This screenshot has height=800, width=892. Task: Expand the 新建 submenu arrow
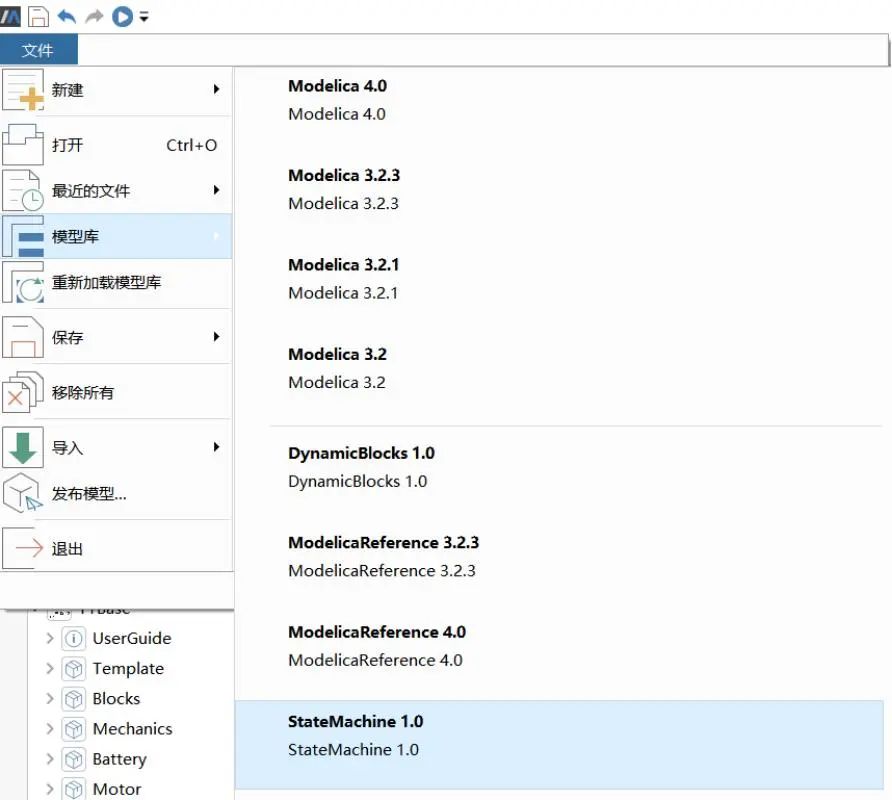click(216, 89)
